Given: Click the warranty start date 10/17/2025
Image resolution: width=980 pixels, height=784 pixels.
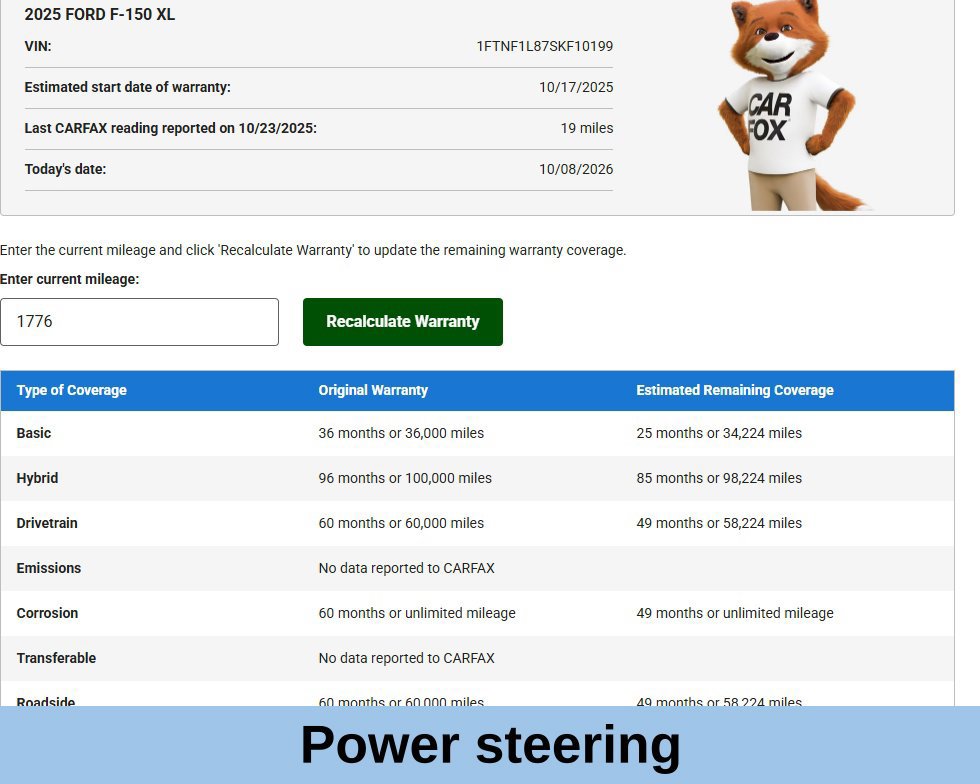Looking at the screenshot, I should pos(576,87).
